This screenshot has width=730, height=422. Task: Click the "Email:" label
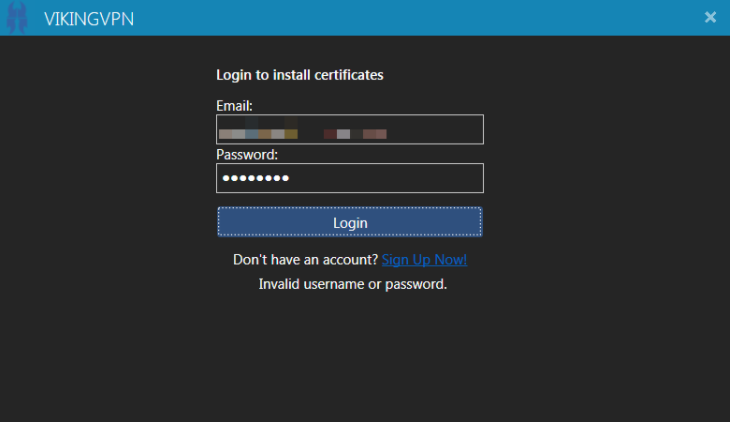pos(234,106)
